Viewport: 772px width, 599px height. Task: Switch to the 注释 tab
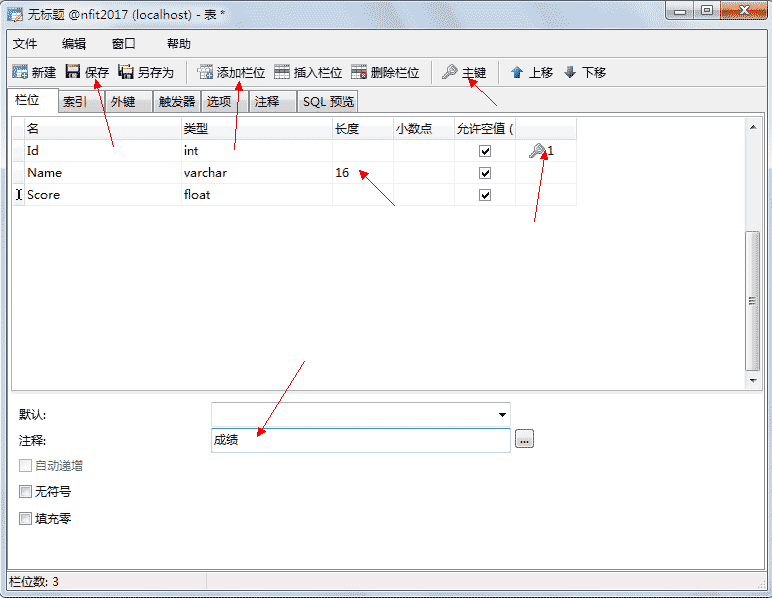tap(273, 102)
